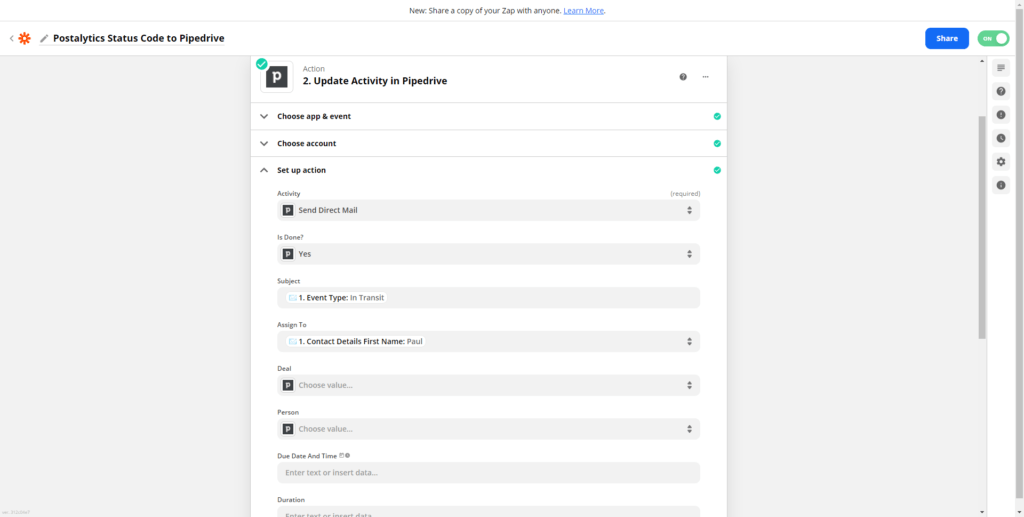Click the Contact Details First Name: Paul pill
1024x517 pixels.
(356, 341)
